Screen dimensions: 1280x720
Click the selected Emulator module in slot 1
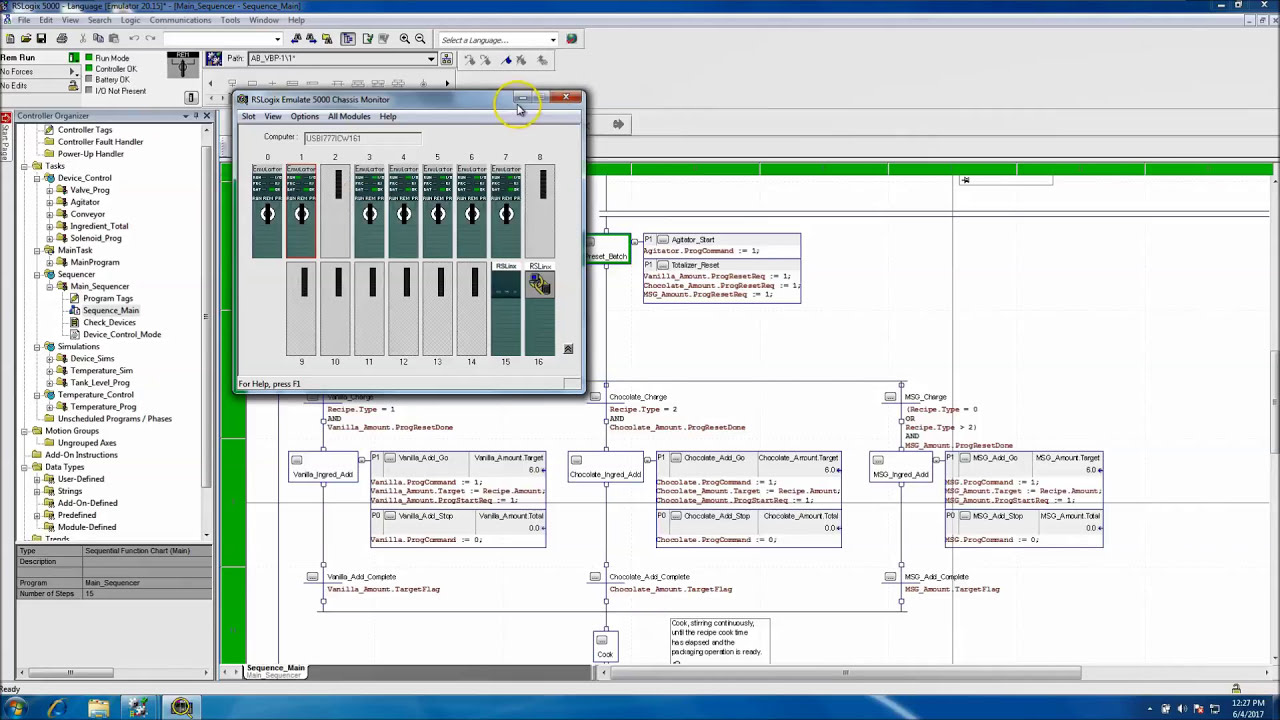click(301, 210)
